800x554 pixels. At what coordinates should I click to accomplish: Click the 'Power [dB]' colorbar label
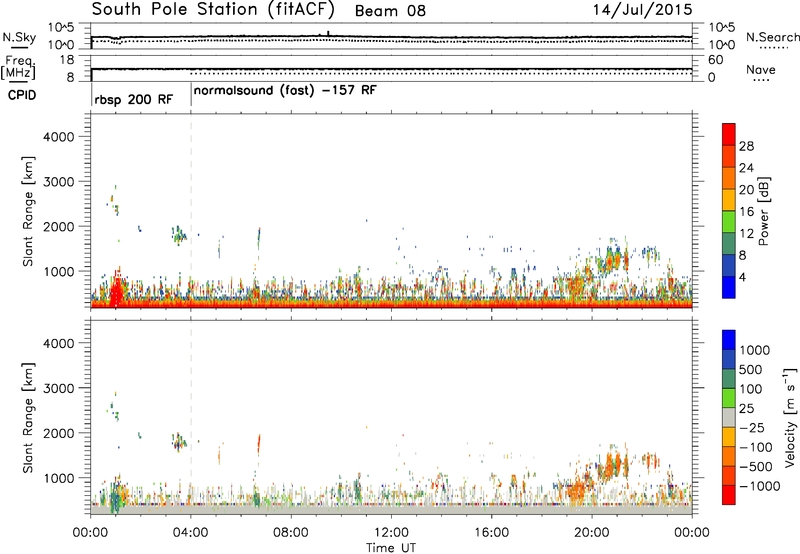tap(764, 211)
